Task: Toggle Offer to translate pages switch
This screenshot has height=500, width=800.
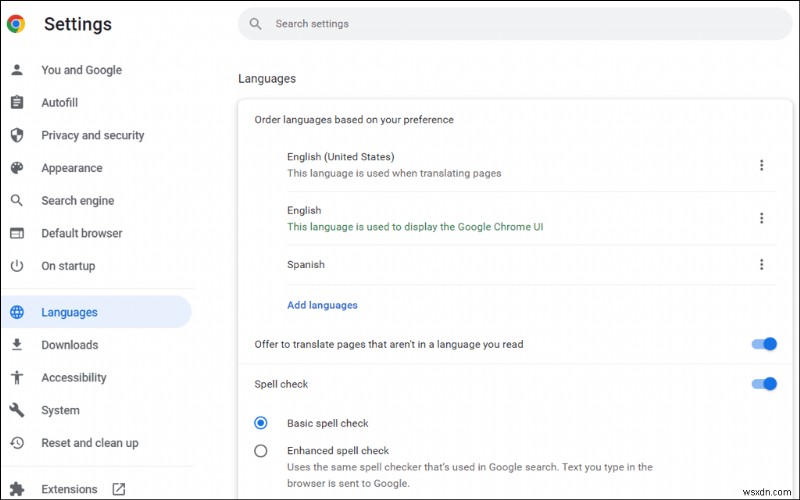Action: pyautogui.click(x=764, y=344)
